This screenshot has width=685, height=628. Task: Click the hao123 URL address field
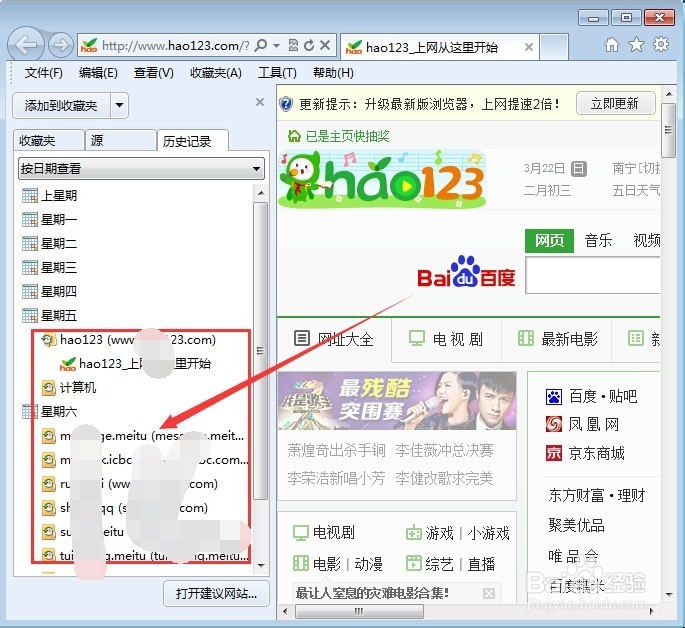pyautogui.click(x=176, y=45)
